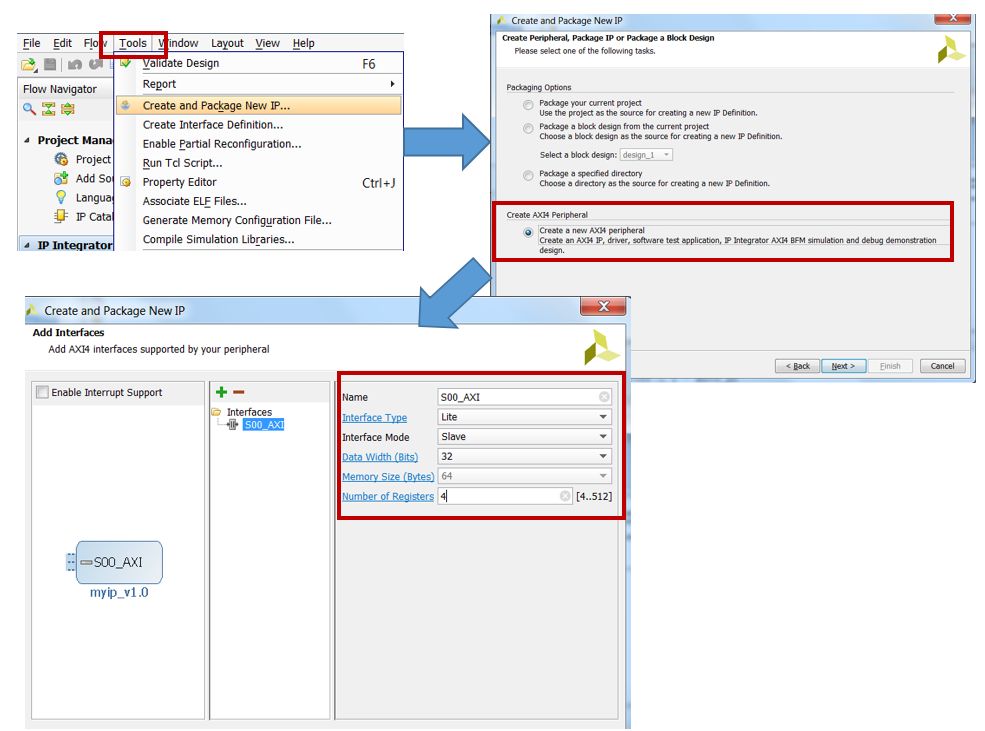This screenshot has height=731, width=985.
Task: Click the open project folder toolbar icon
Action: pos(29,64)
